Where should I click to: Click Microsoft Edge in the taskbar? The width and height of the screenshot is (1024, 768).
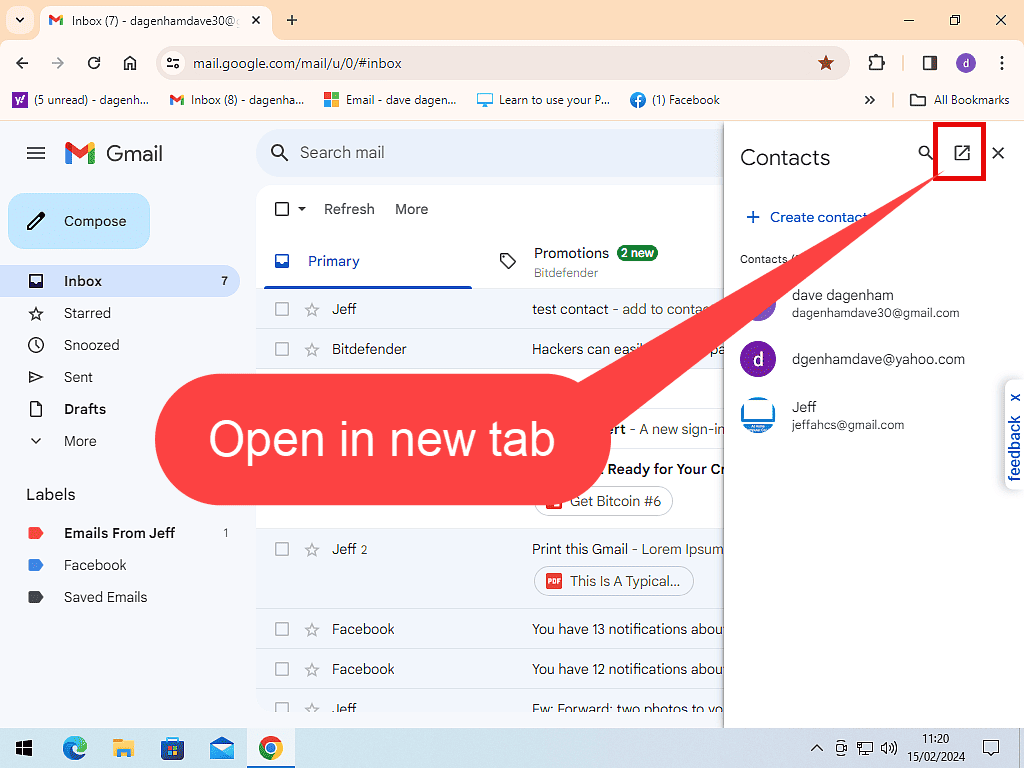coord(75,747)
